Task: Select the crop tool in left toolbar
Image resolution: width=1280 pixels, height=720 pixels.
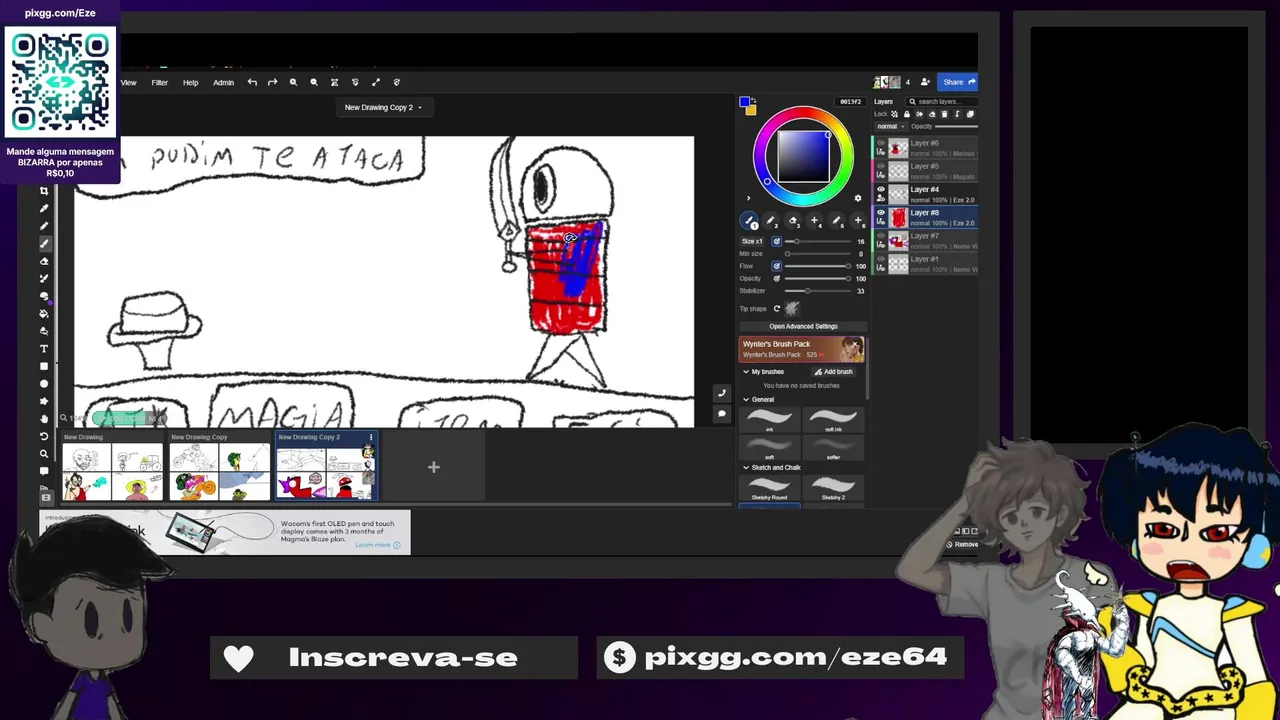Action: point(44,191)
